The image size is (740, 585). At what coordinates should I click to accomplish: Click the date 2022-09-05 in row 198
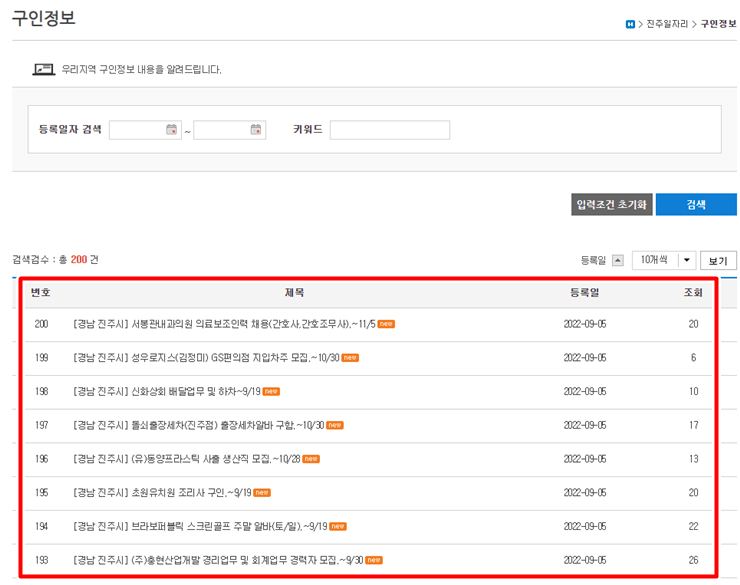[x=585, y=392]
